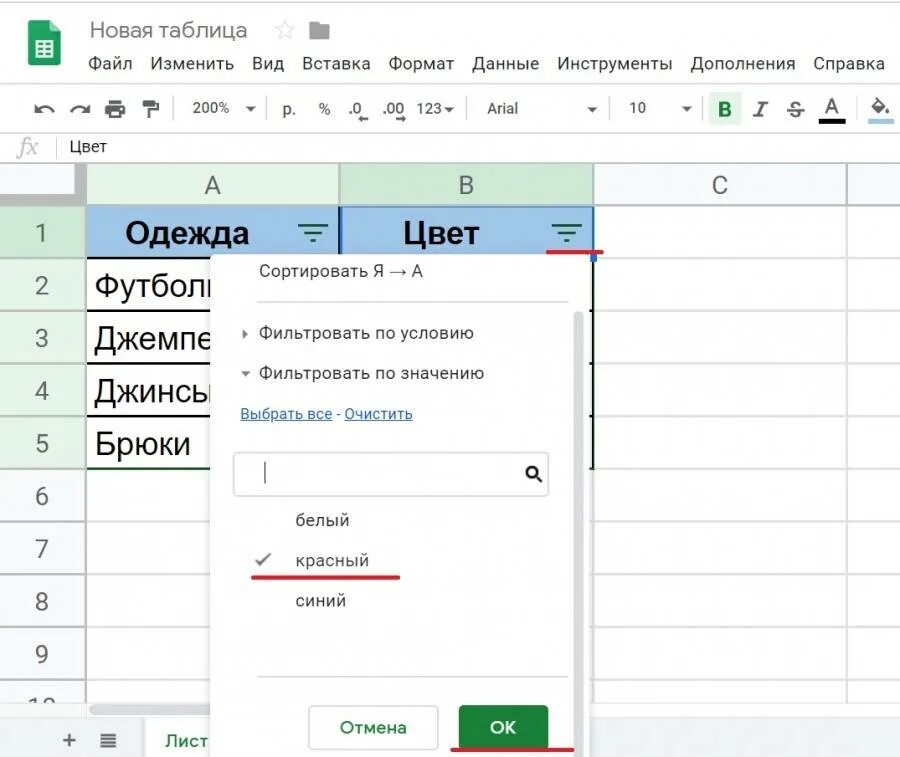Open the Файл menu
Image resolution: width=900 pixels, height=757 pixels.
click(x=110, y=63)
